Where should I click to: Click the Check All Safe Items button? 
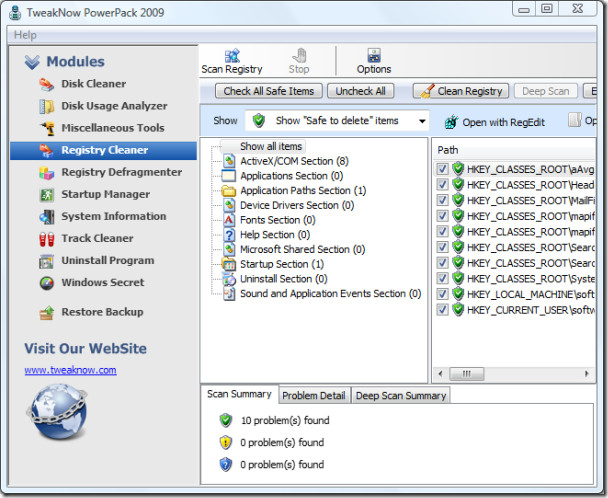click(x=269, y=91)
